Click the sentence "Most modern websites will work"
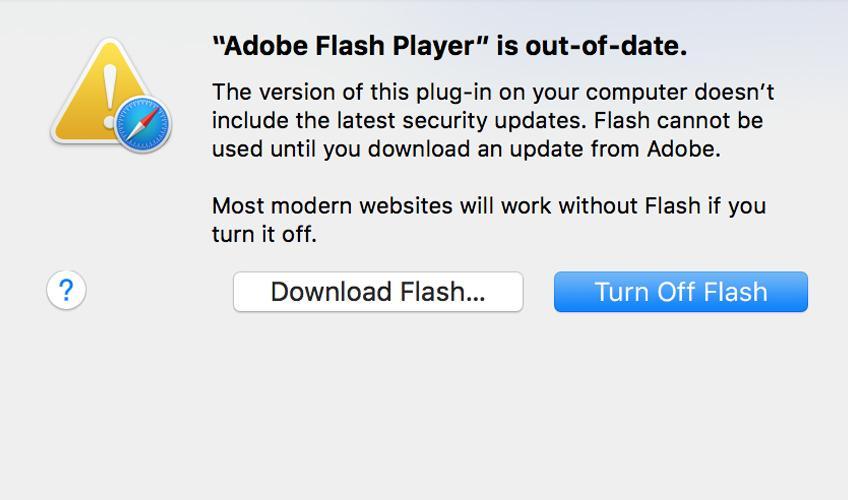This screenshot has width=848, height=500. (x=489, y=206)
